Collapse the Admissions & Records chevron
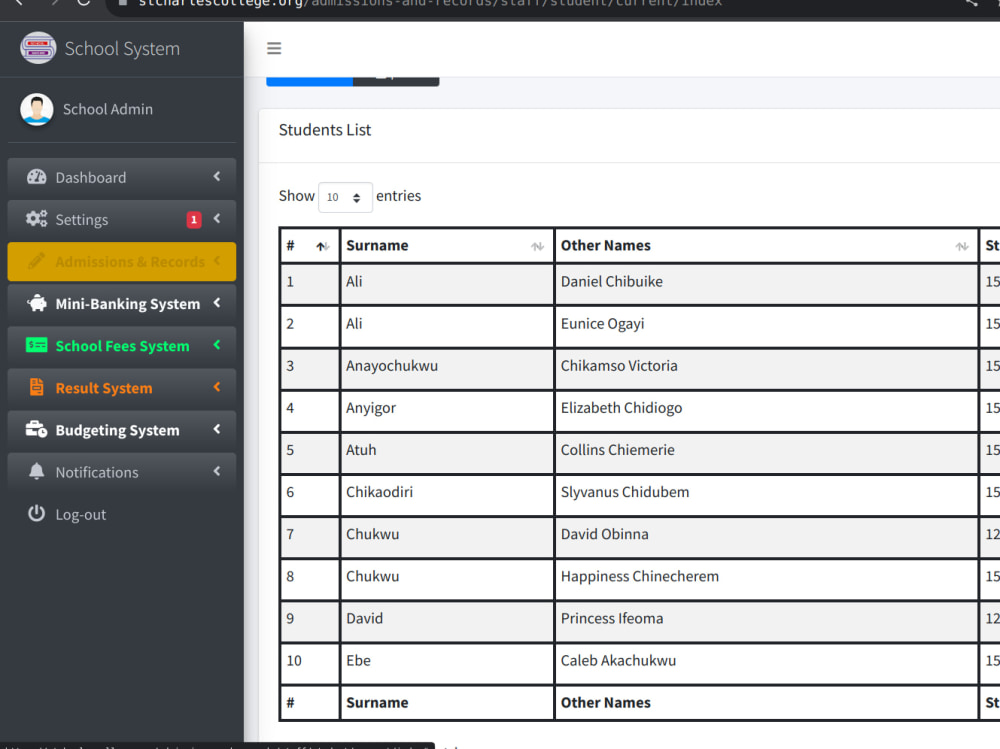The width and height of the screenshot is (1000, 749). coord(217,260)
